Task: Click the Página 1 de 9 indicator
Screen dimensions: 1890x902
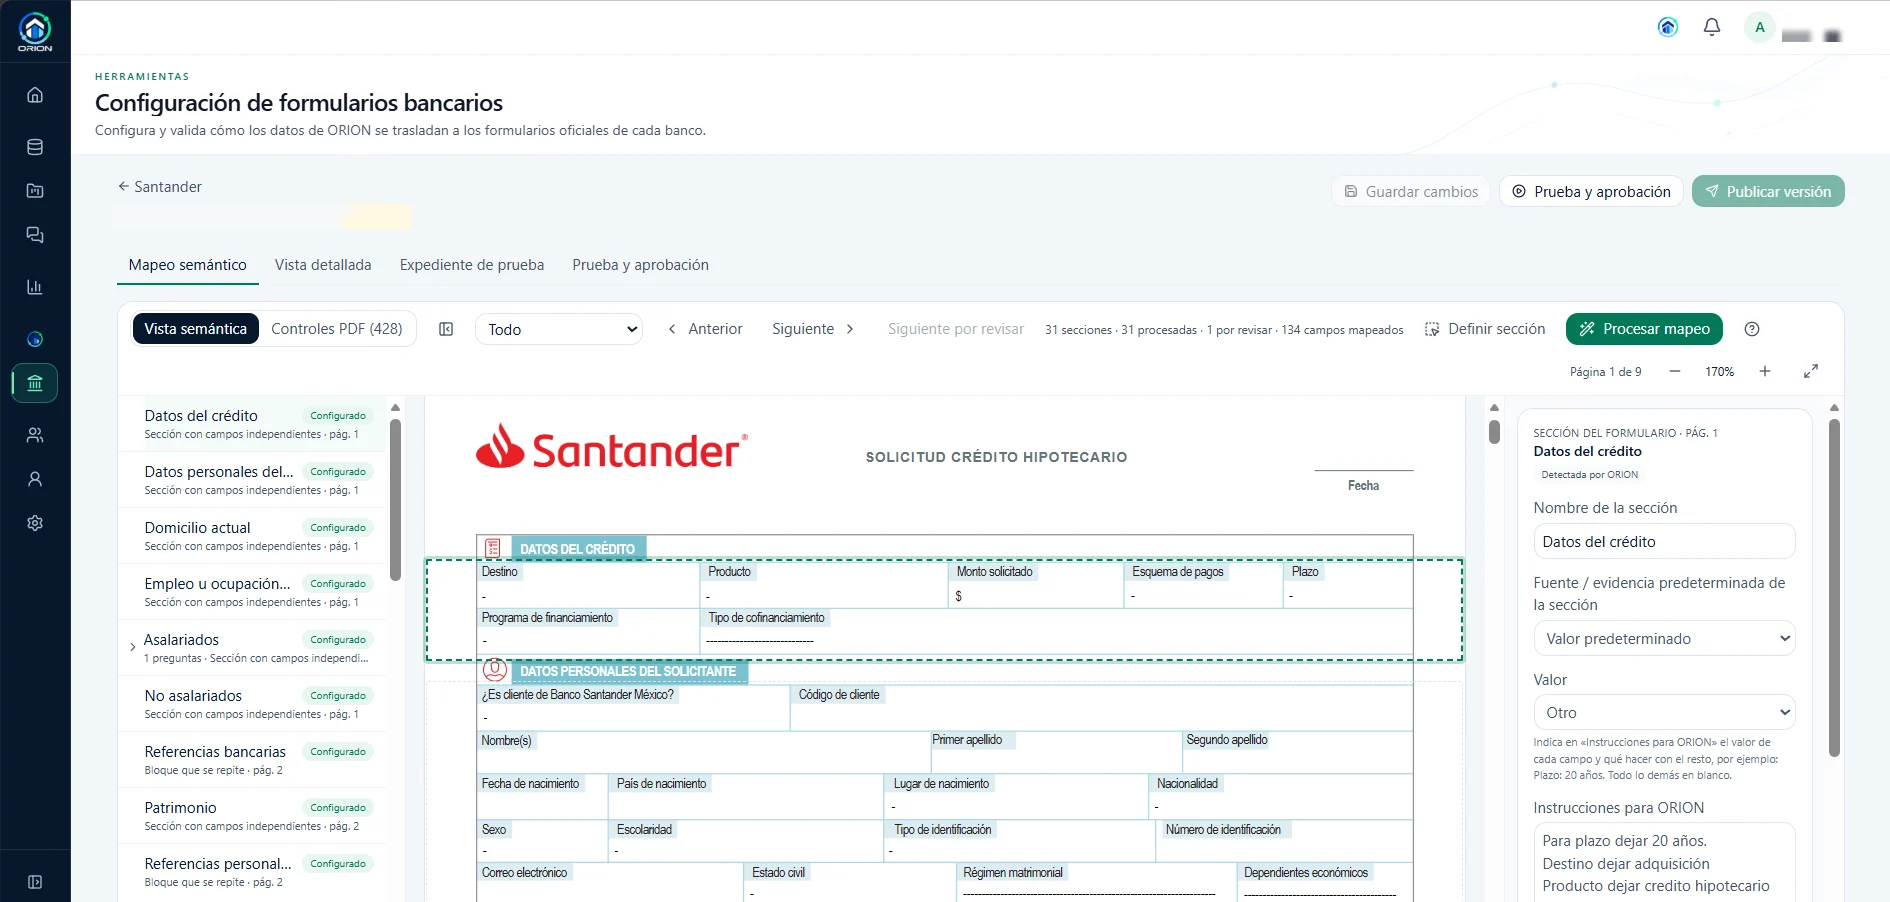Action: point(1606,371)
